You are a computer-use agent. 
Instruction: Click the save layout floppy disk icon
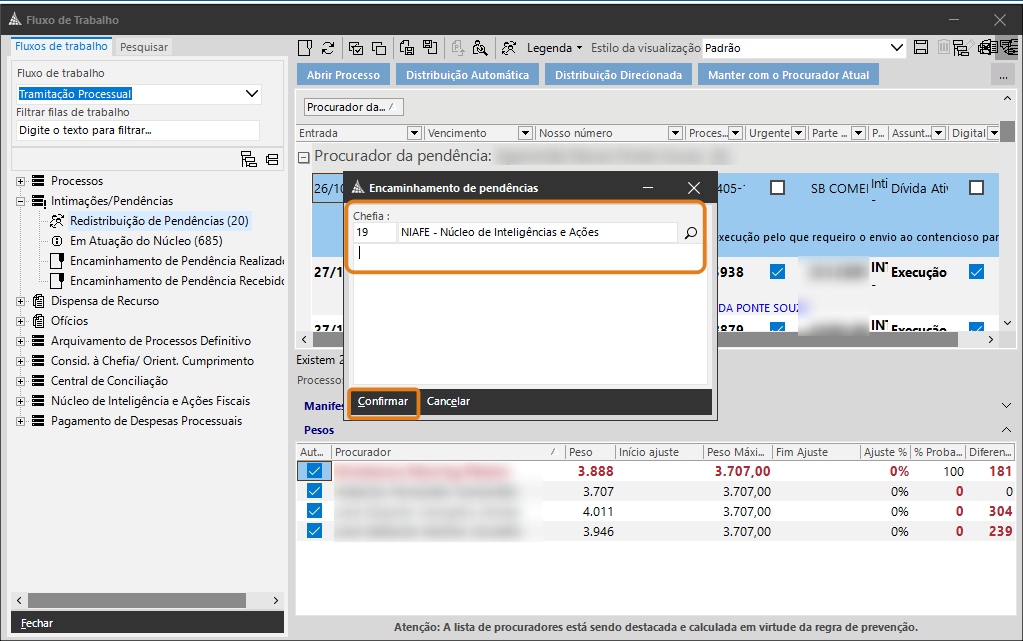pos(921,48)
